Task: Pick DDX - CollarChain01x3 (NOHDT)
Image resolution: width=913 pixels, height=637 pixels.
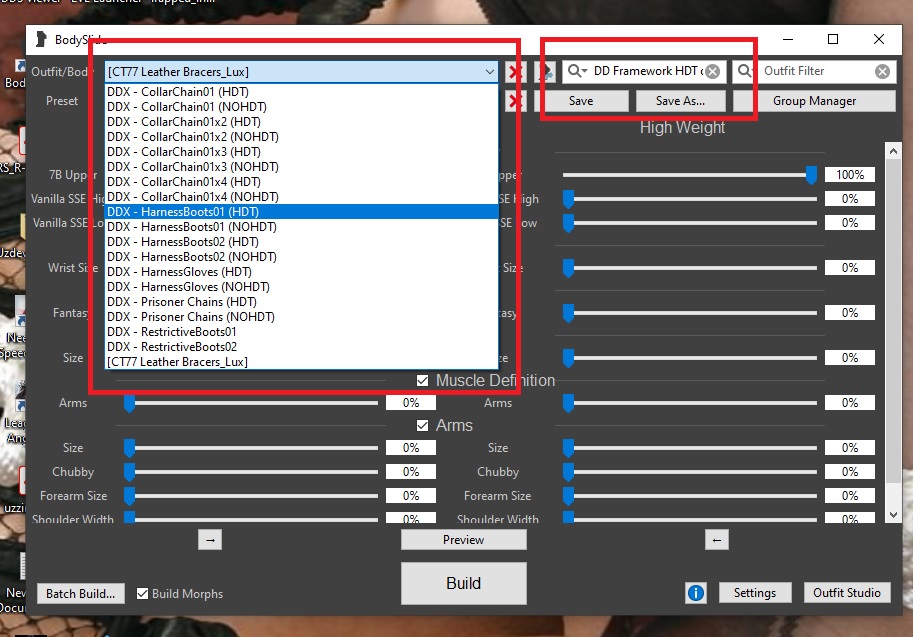Action: (x=302, y=167)
